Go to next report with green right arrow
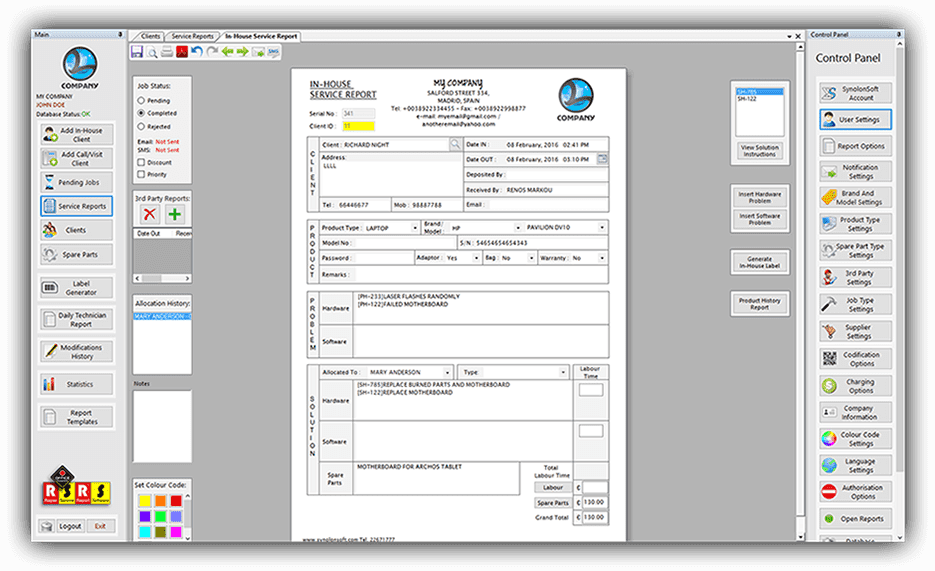 pos(243,52)
